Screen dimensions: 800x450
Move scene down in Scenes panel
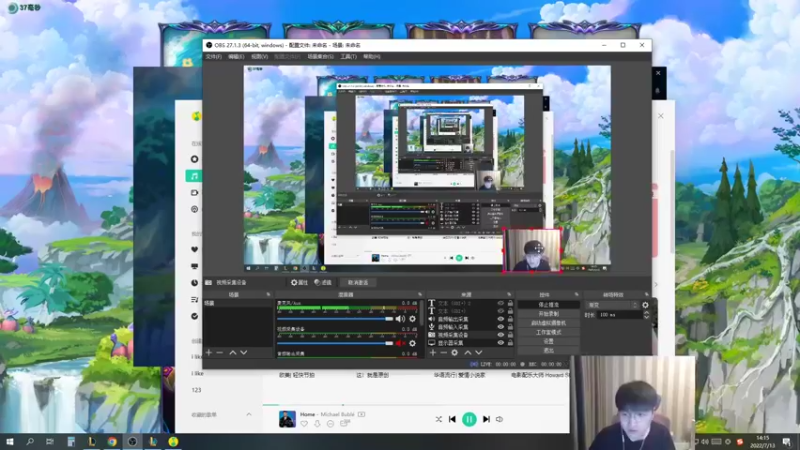(x=244, y=353)
